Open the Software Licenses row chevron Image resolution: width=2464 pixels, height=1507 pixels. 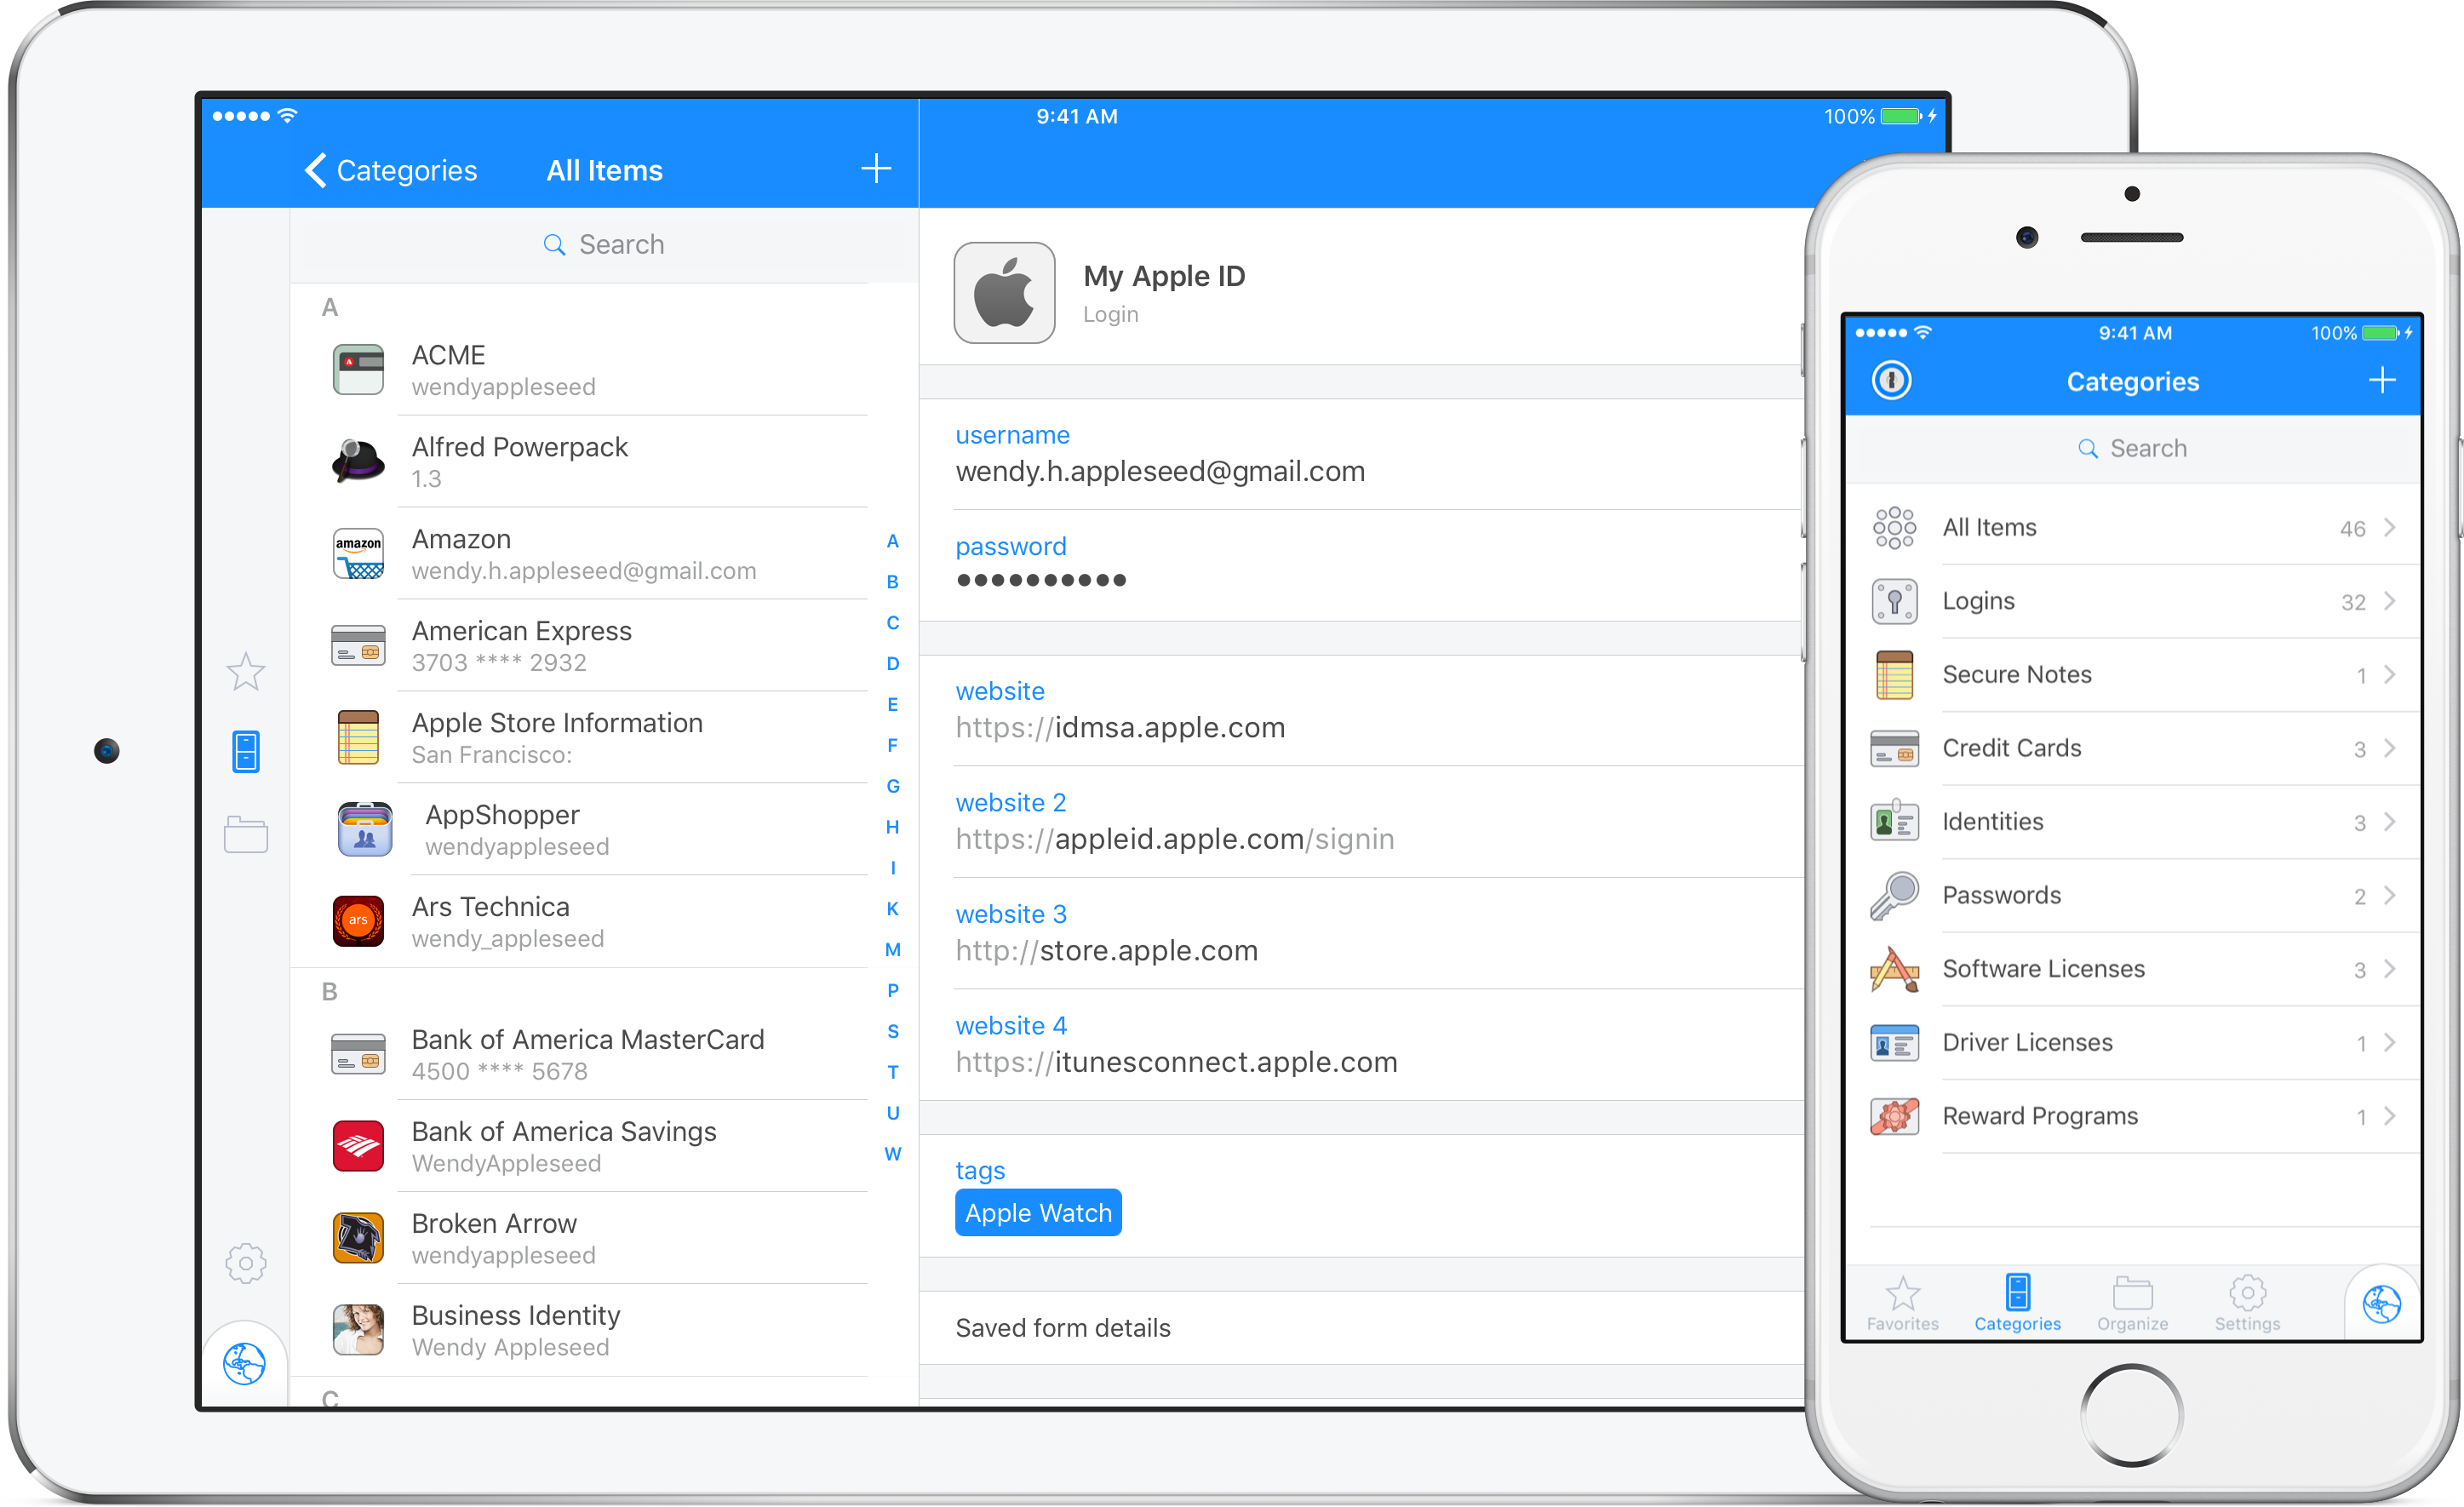click(x=2389, y=969)
